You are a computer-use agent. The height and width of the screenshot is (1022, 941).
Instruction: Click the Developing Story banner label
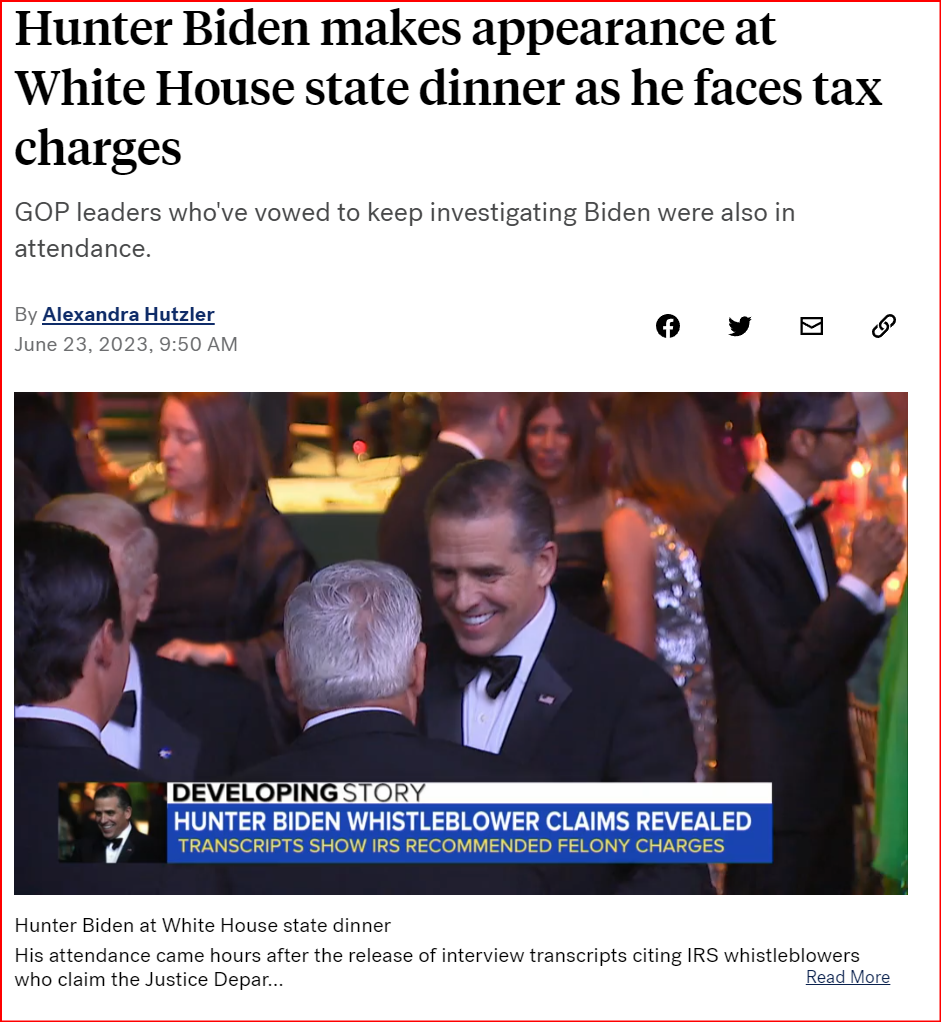coord(298,793)
